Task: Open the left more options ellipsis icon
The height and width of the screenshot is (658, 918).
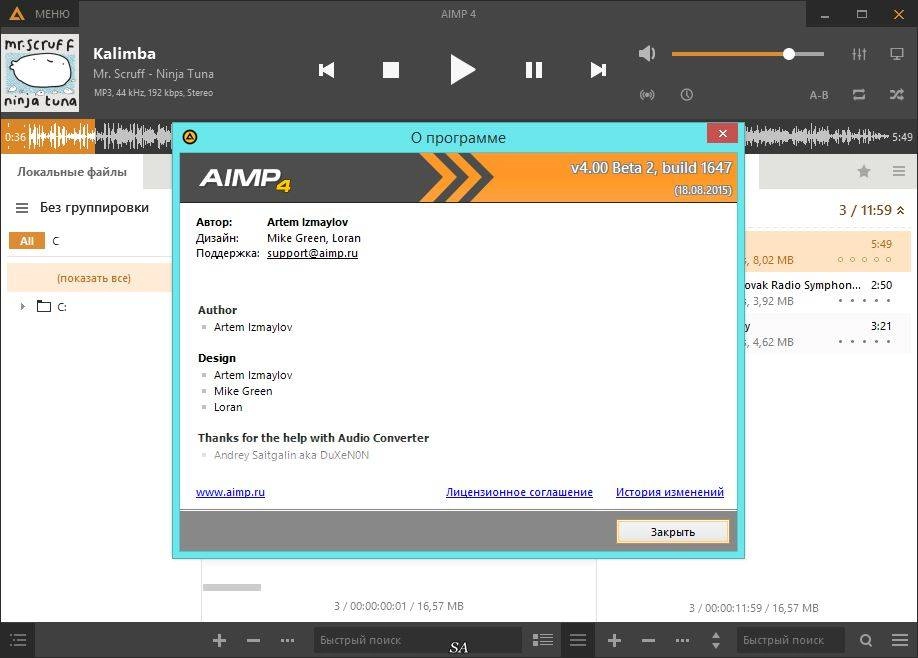Action: coord(287,640)
